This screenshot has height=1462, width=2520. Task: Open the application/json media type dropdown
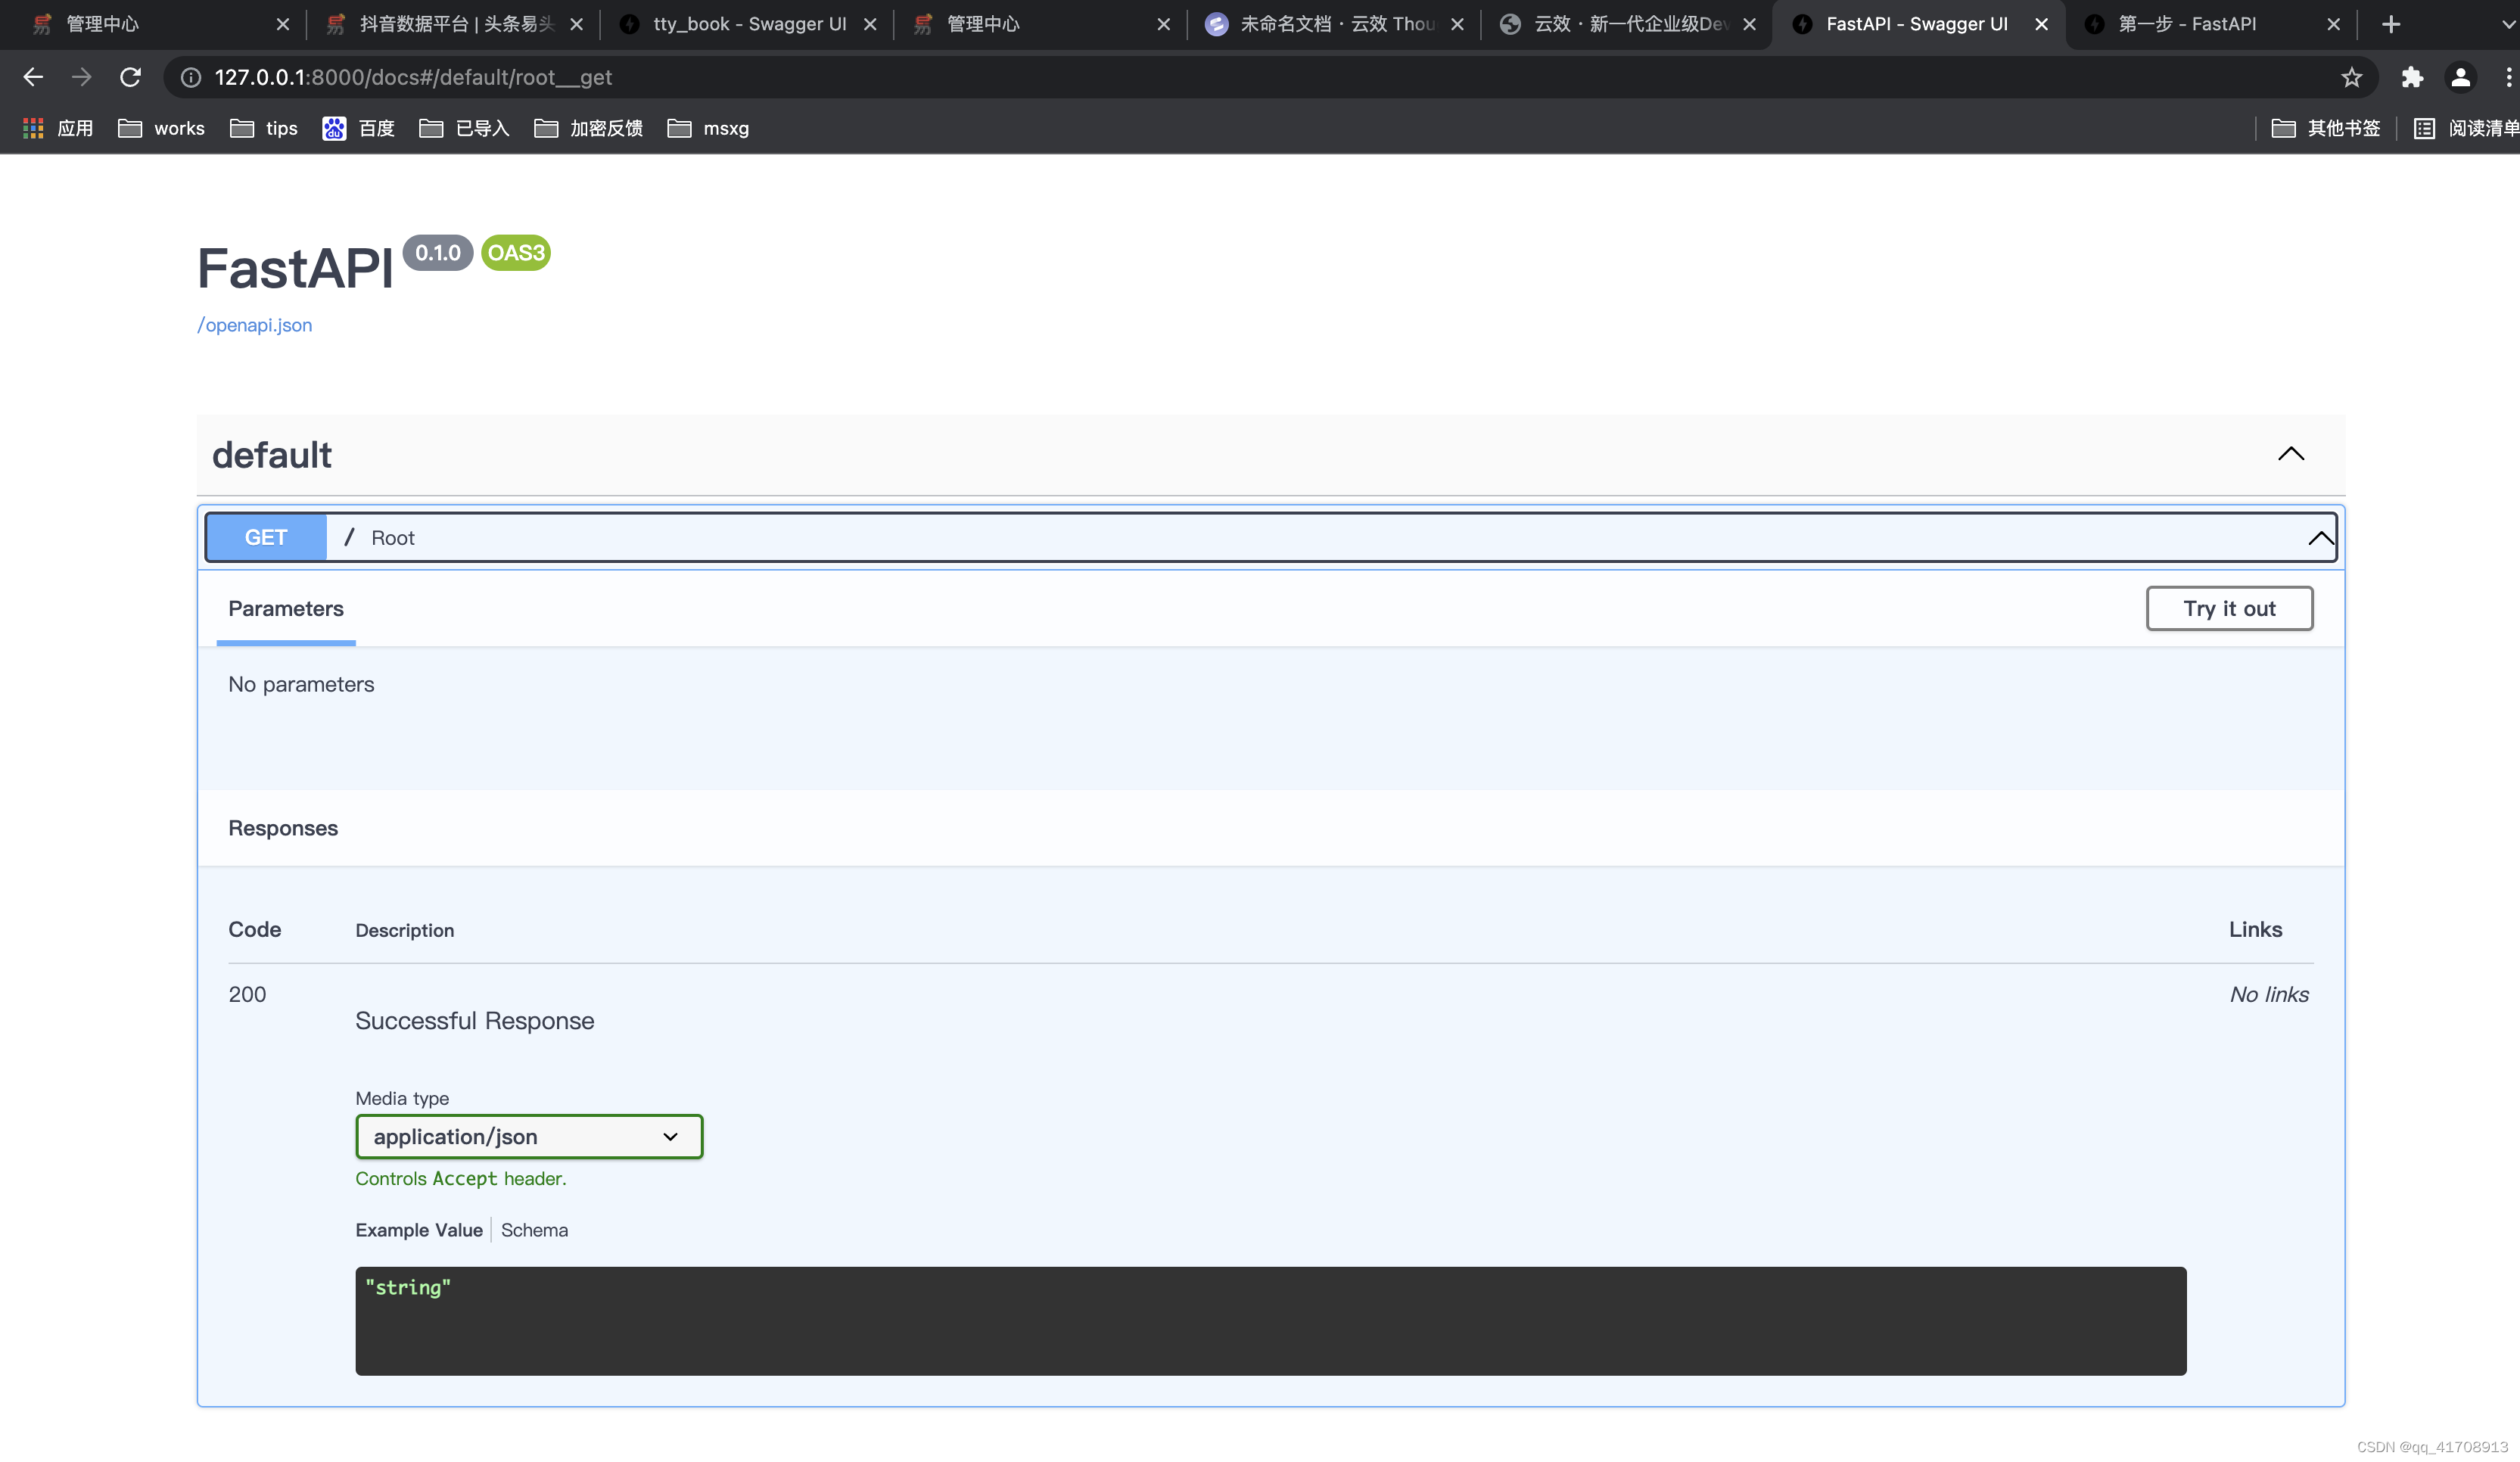pyautogui.click(x=529, y=1136)
